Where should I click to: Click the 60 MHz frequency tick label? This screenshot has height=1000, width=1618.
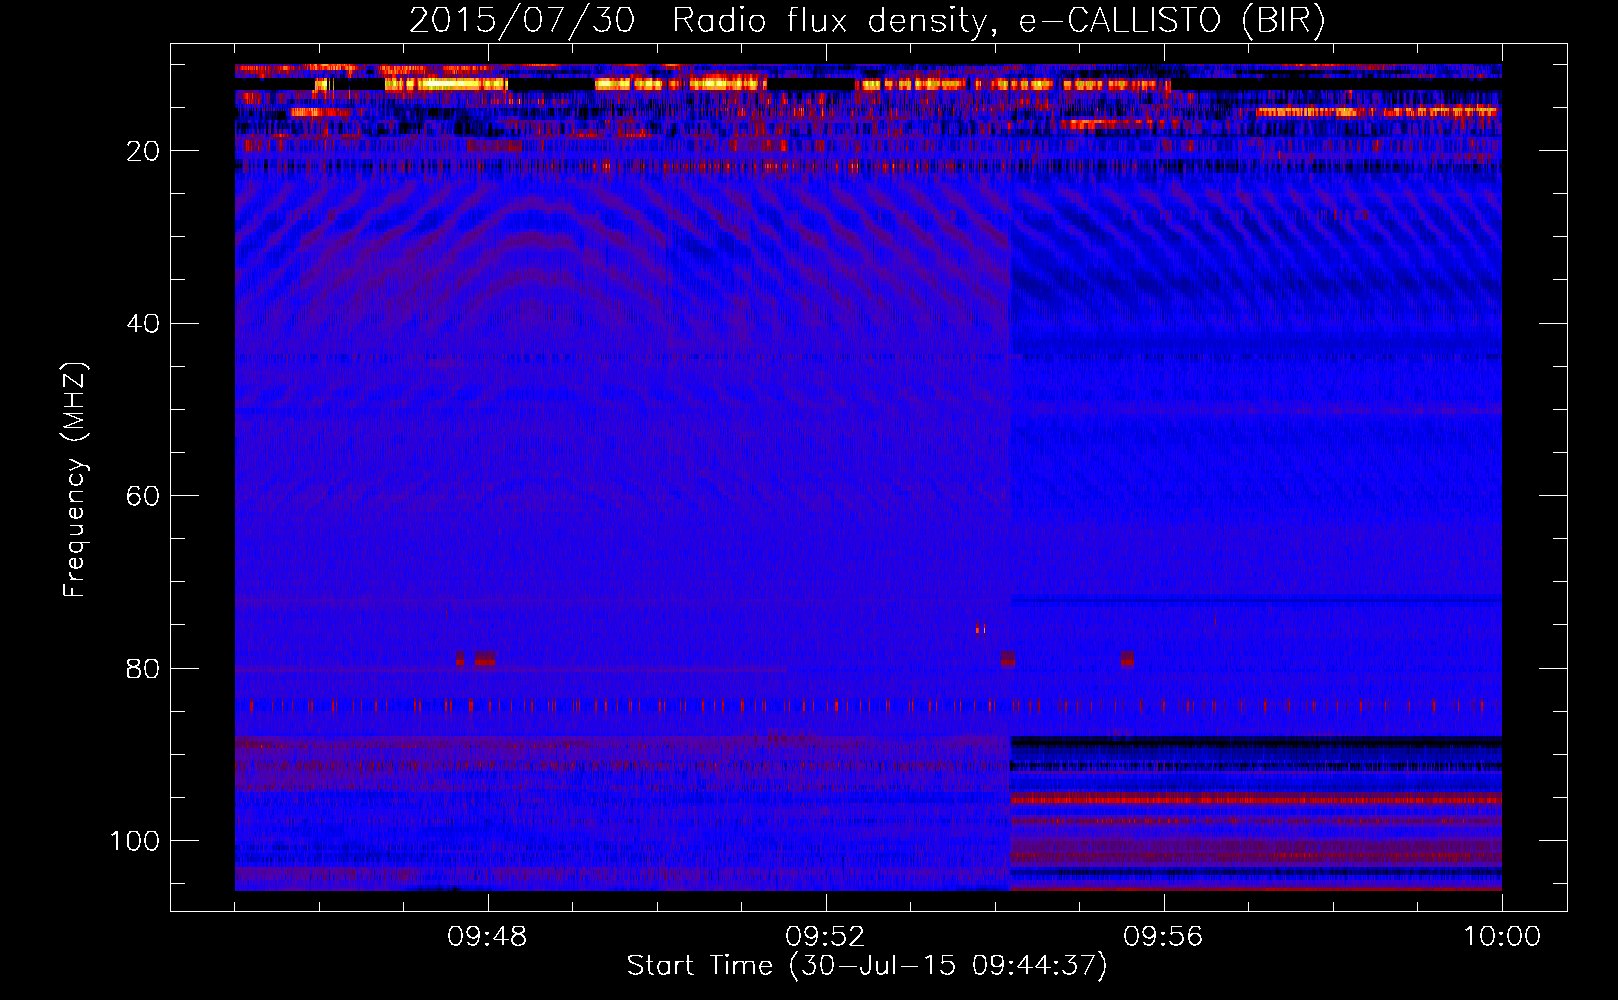[143, 497]
